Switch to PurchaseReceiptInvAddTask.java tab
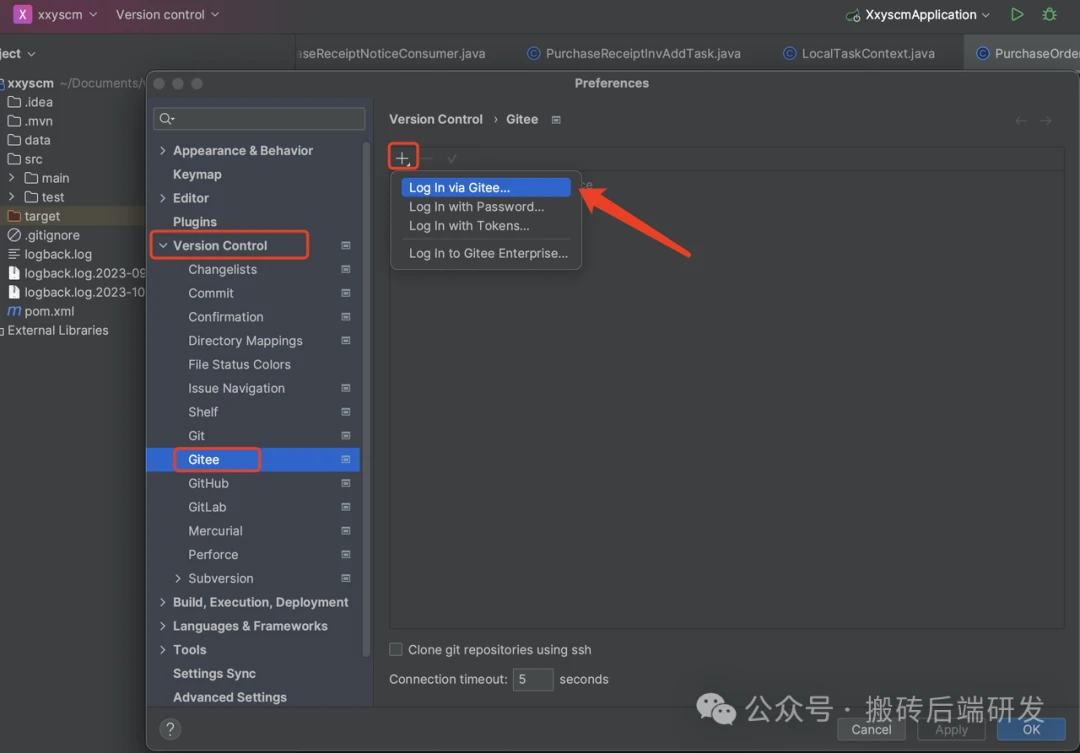This screenshot has width=1080, height=753. click(x=634, y=53)
